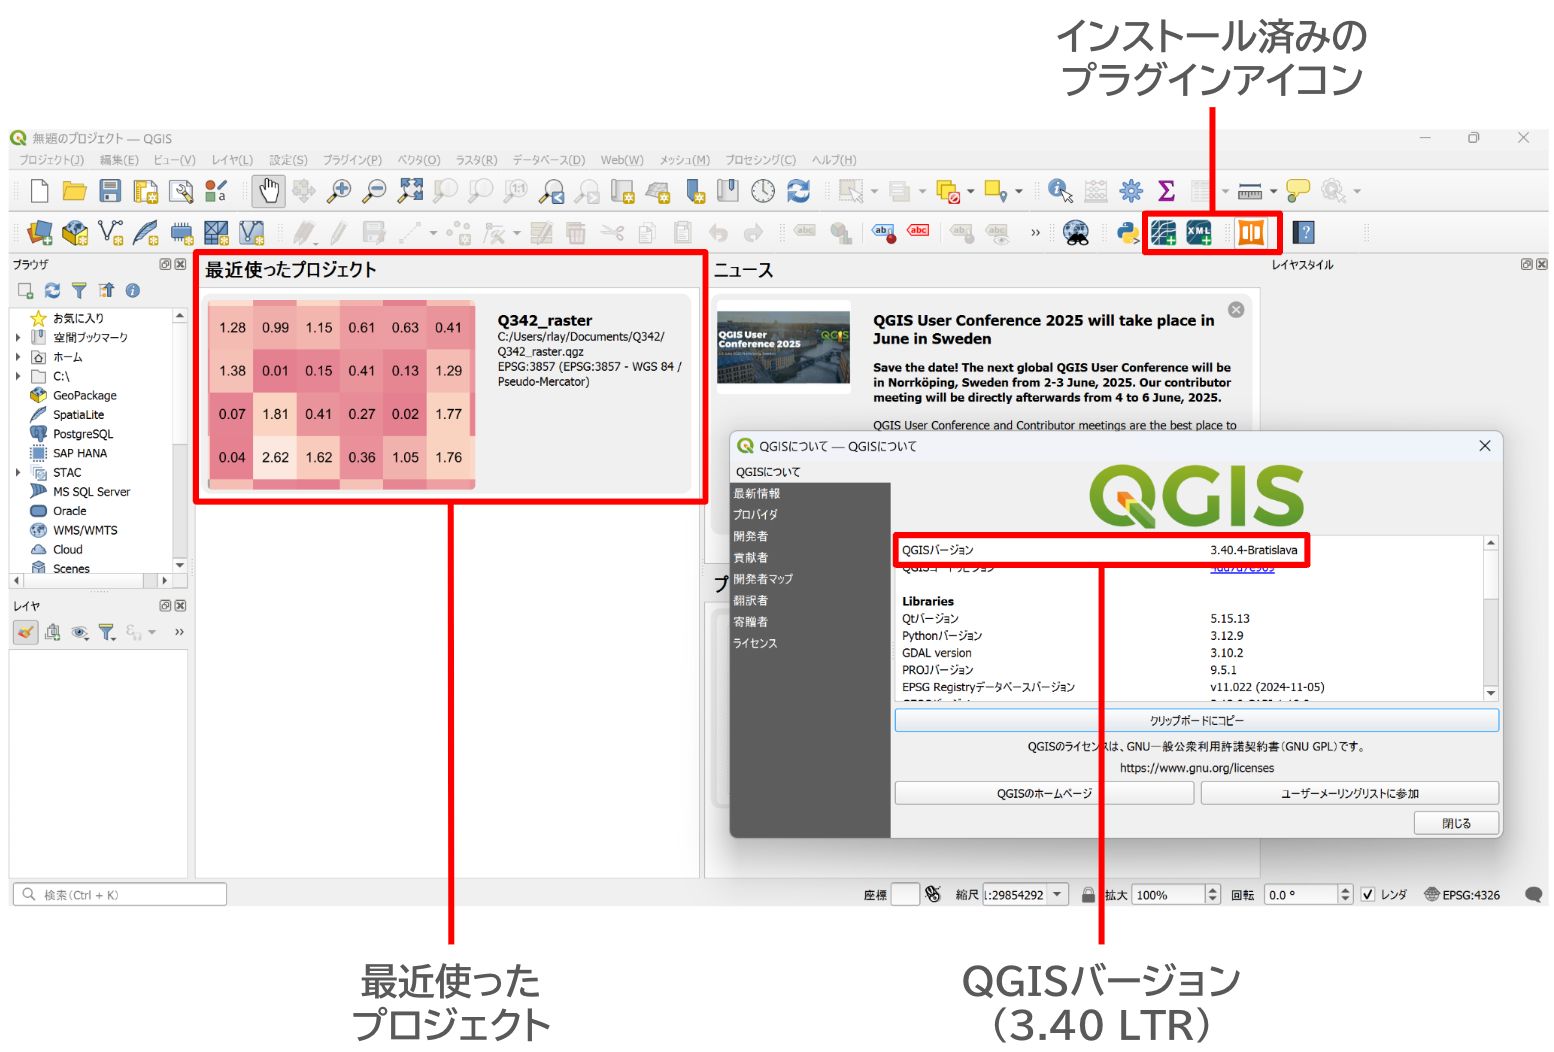
Task: Expand the STAC tree item
Action: click(x=18, y=472)
